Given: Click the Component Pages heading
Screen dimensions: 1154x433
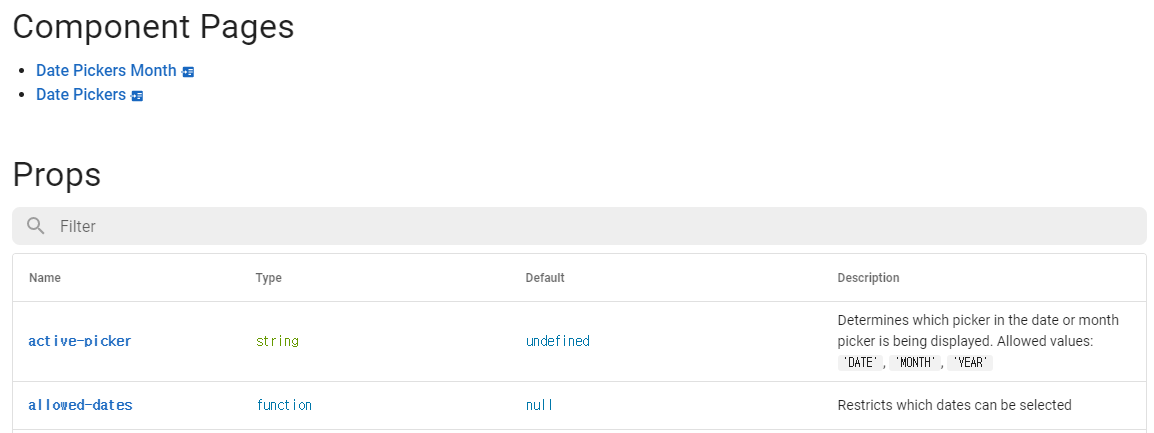Looking at the screenshot, I should pos(153,27).
